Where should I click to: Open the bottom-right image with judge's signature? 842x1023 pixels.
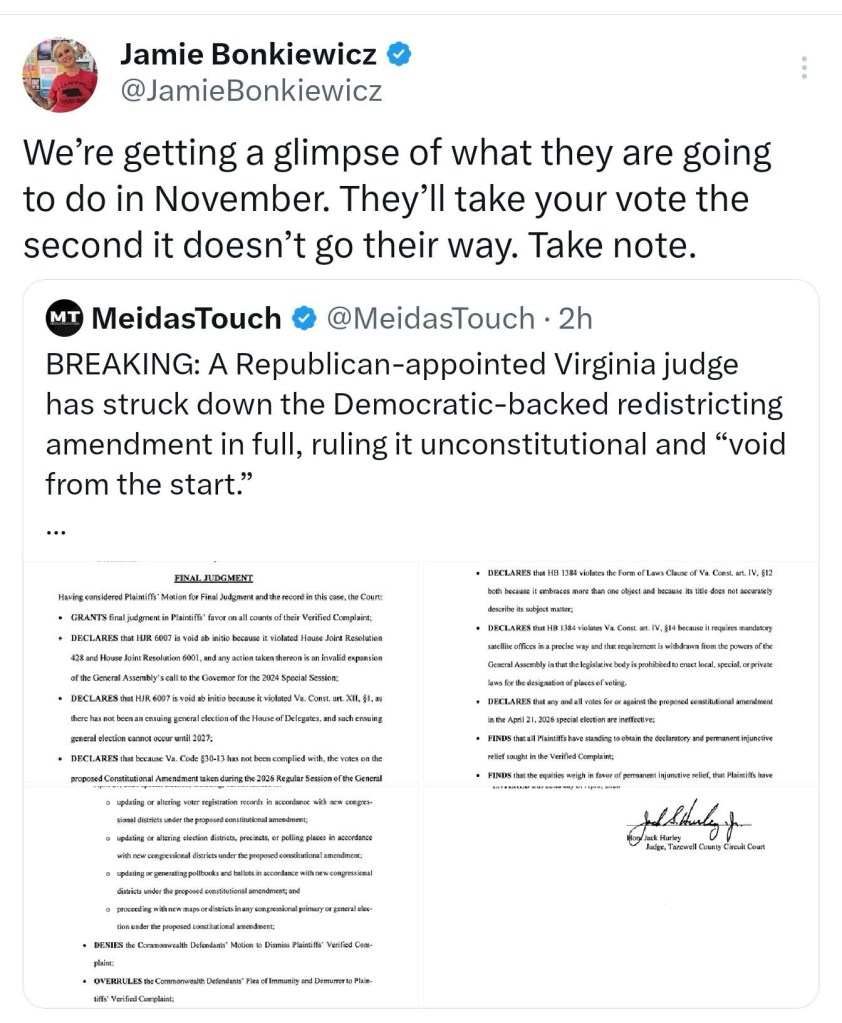tap(620, 896)
